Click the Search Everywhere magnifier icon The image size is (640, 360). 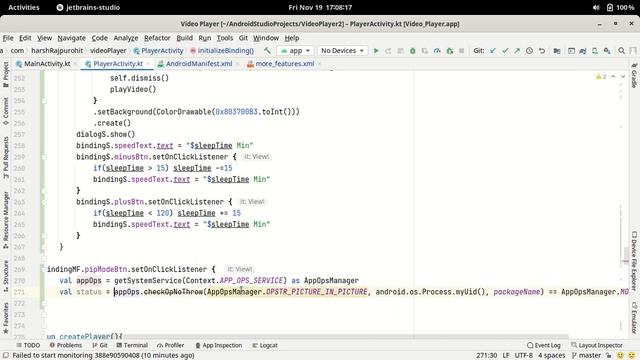[621, 51]
